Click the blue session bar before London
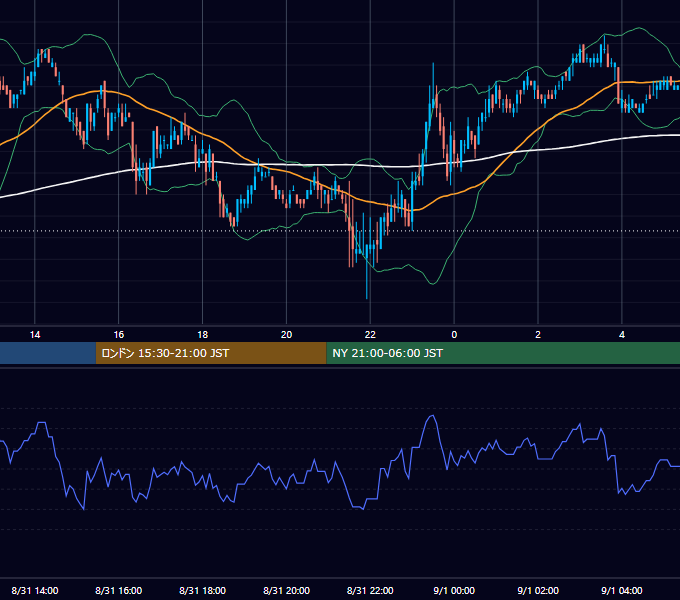The height and width of the screenshot is (600, 680). [x=48, y=353]
